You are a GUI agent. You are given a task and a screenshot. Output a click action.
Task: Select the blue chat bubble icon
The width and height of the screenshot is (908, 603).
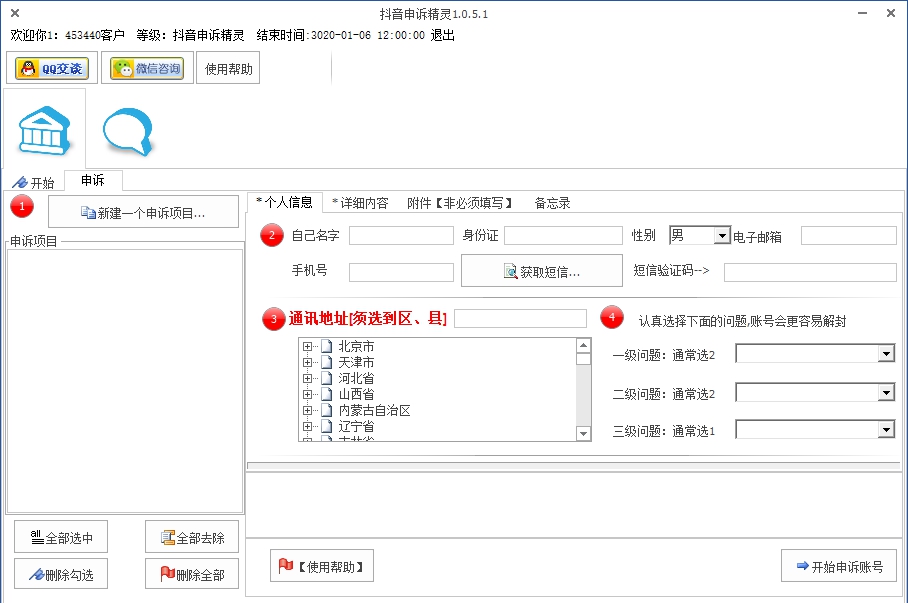(128, 131)
